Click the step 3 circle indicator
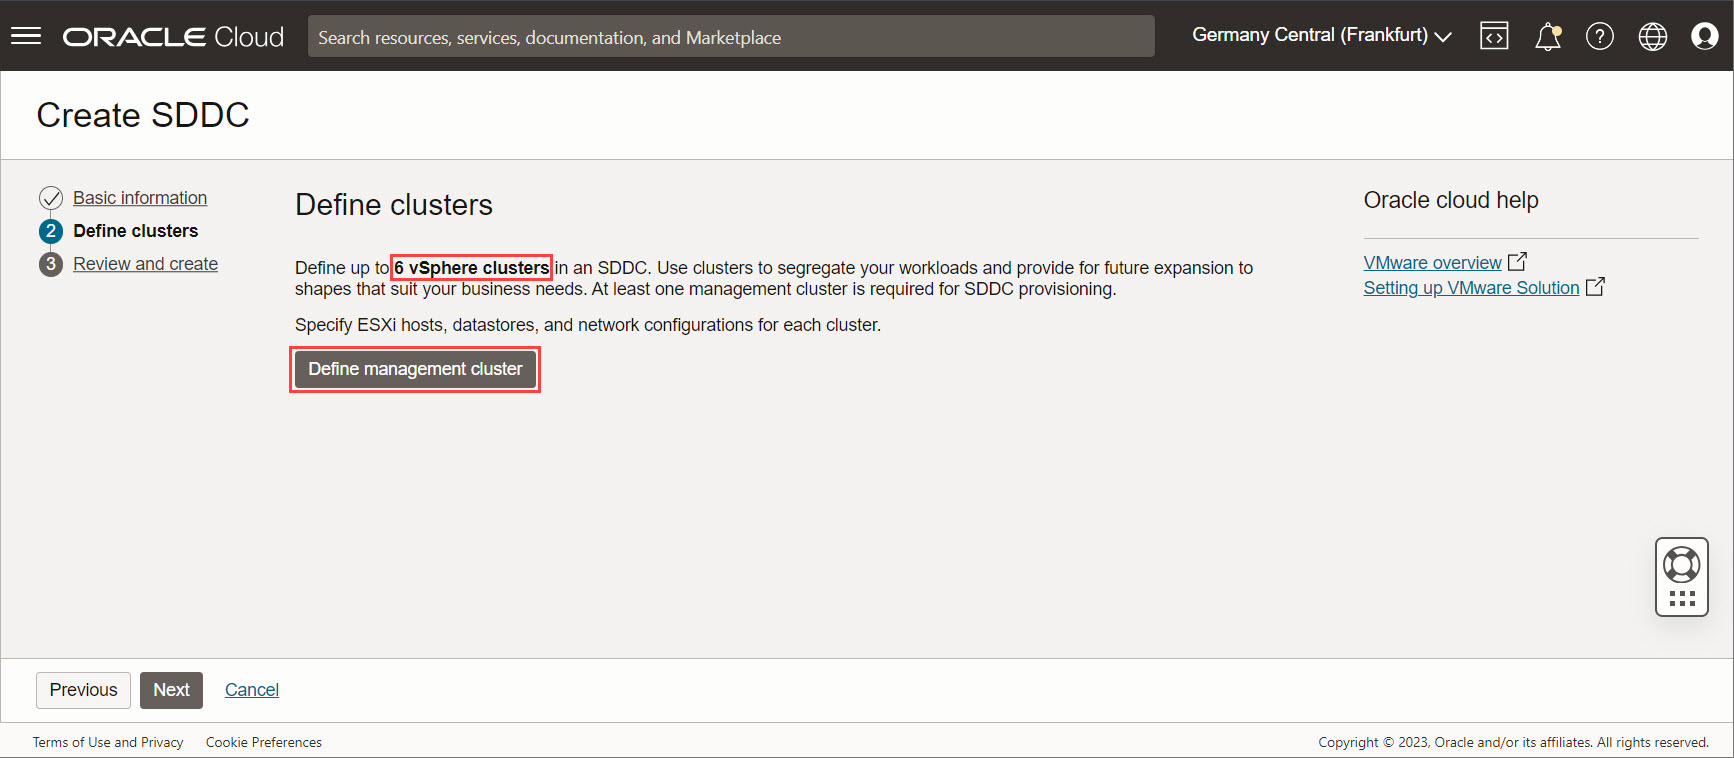 [x=51, y=264]
